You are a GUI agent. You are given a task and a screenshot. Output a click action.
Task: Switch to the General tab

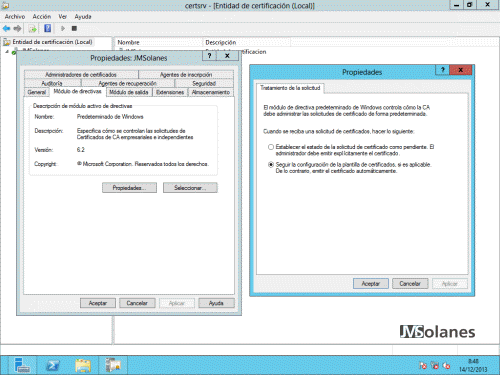[x=37, y=92]
